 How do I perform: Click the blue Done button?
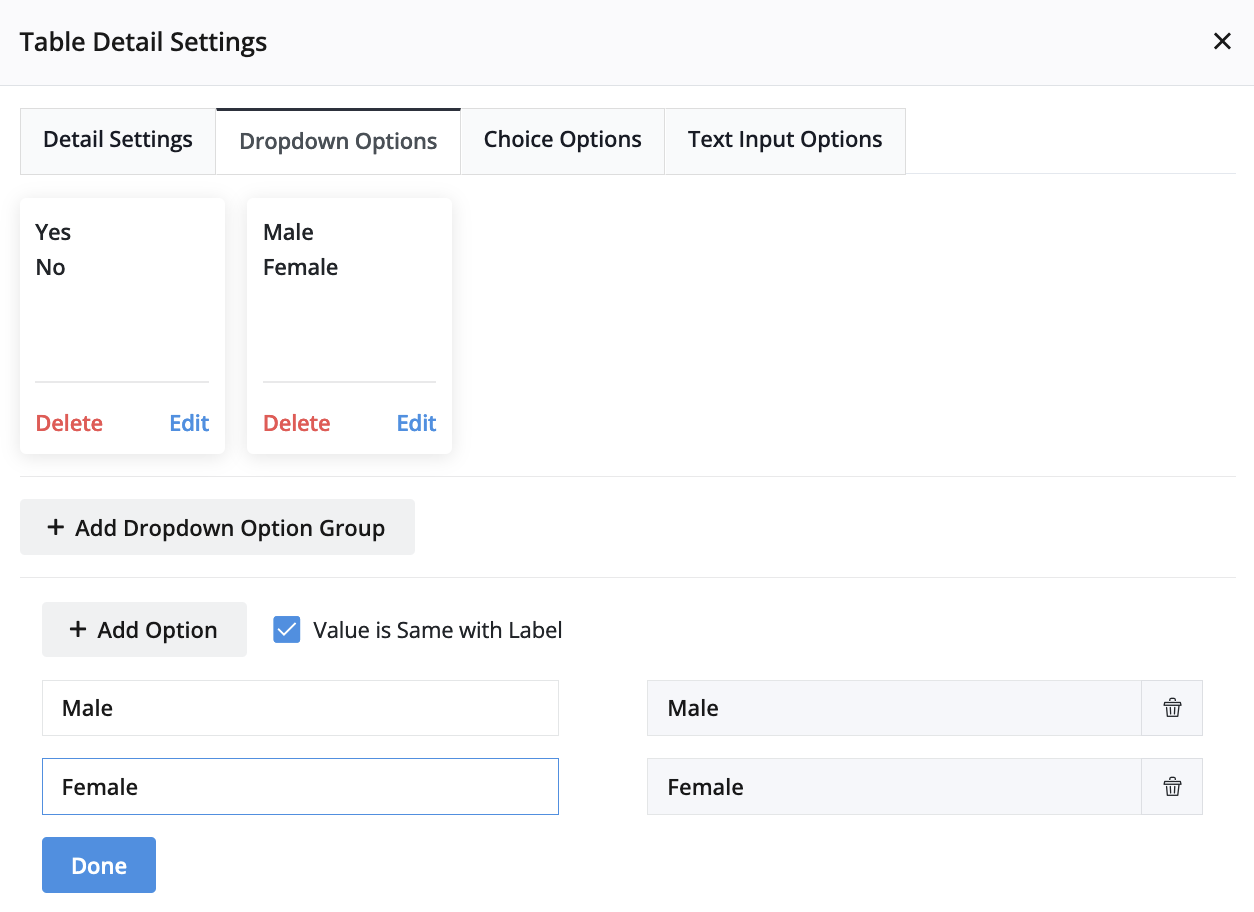tap(99, 865)
